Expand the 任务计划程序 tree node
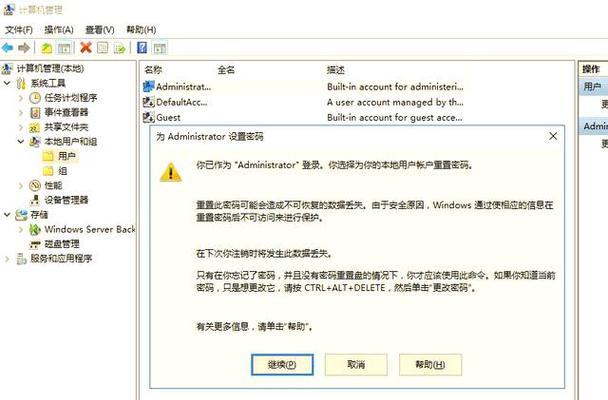This screenshot has height=400, width=608. pyautogui.click(x=21, y=98)
